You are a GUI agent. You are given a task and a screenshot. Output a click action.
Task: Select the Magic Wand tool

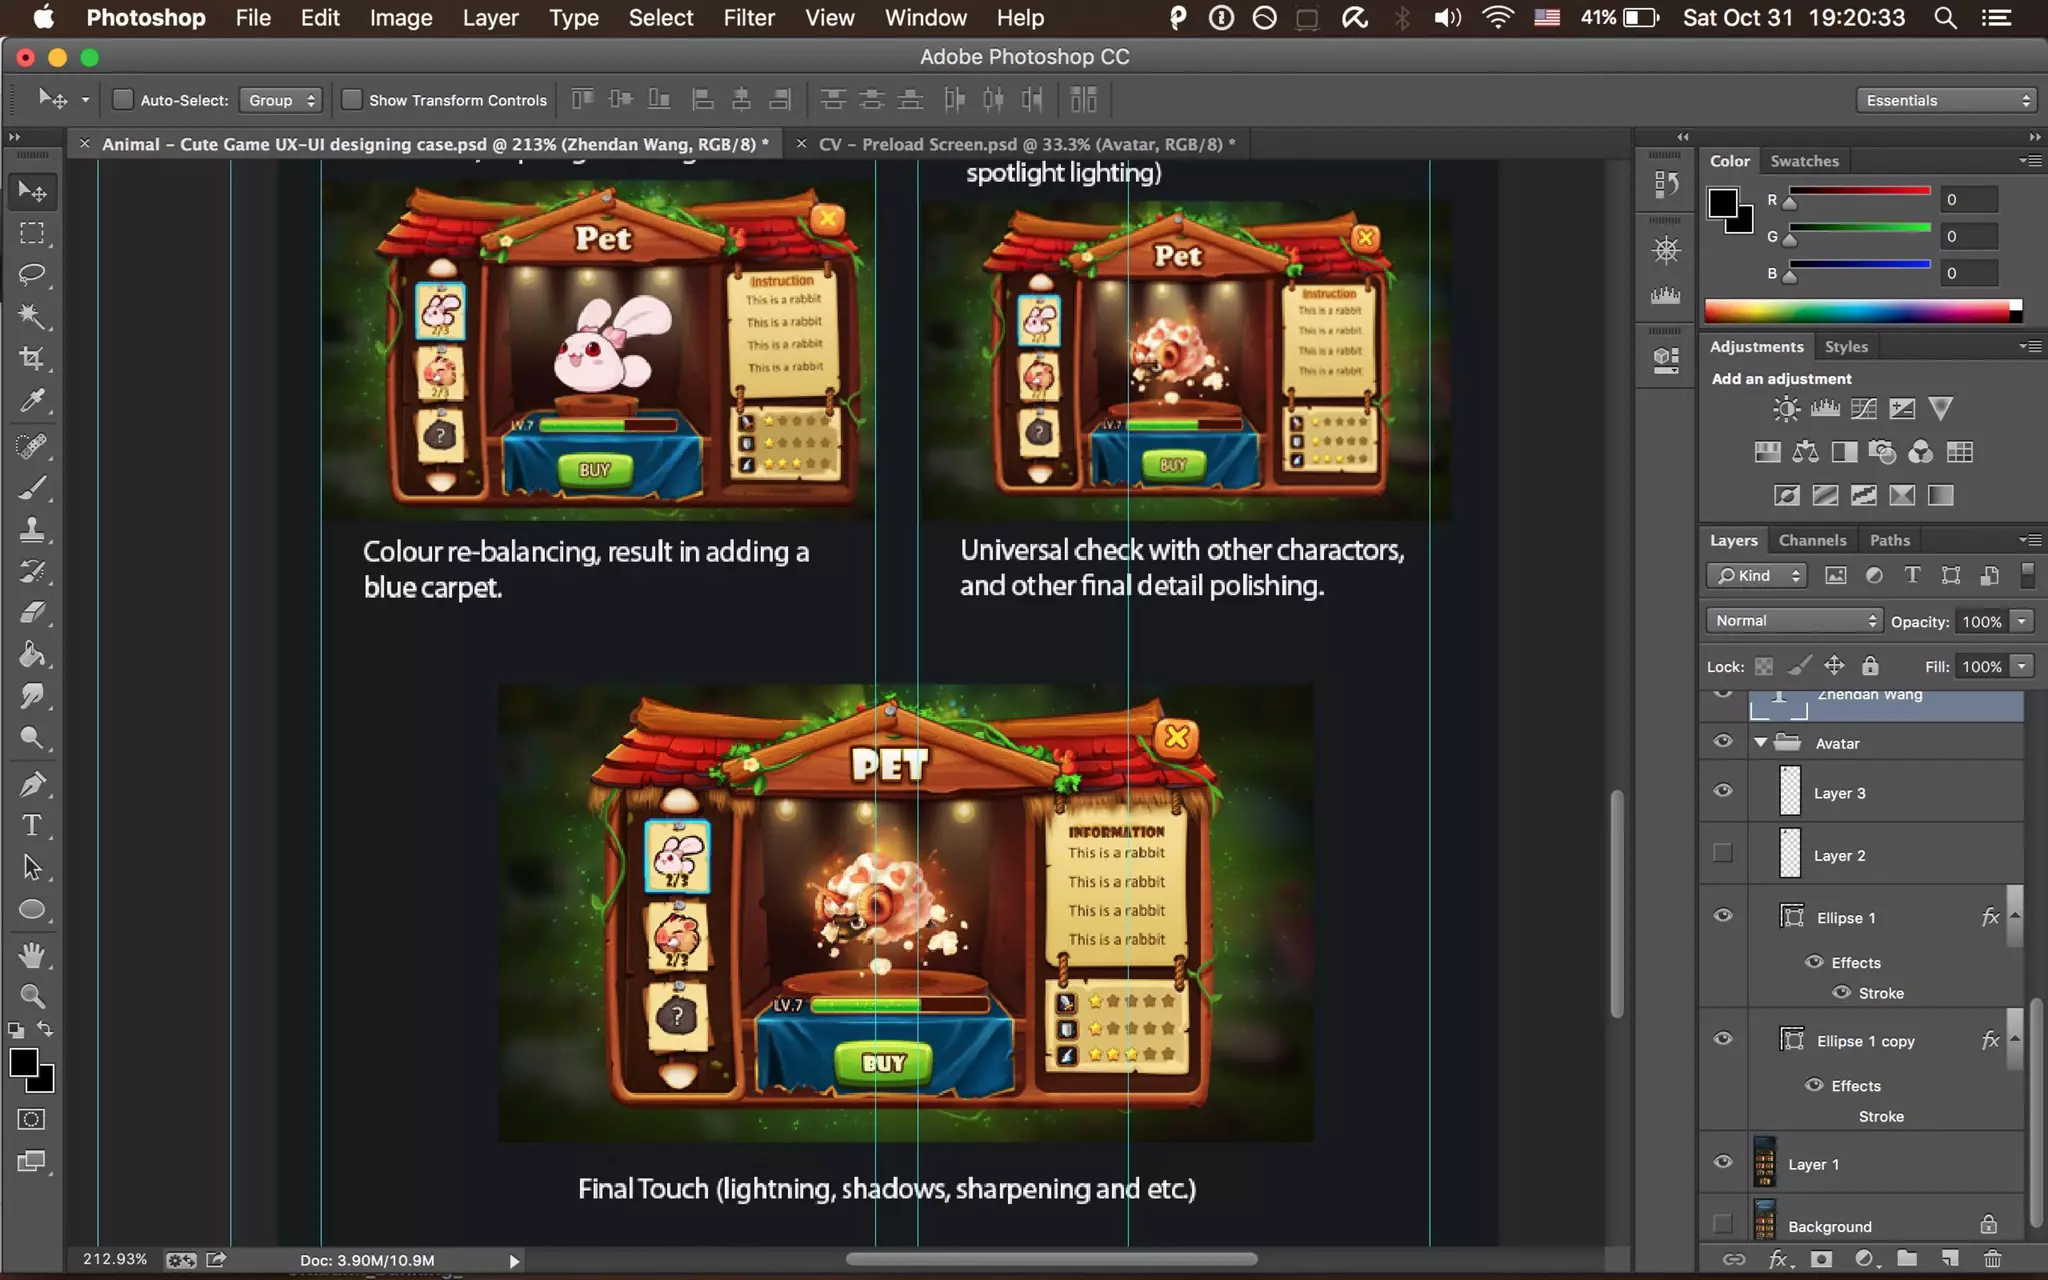[x=32, y=316]
